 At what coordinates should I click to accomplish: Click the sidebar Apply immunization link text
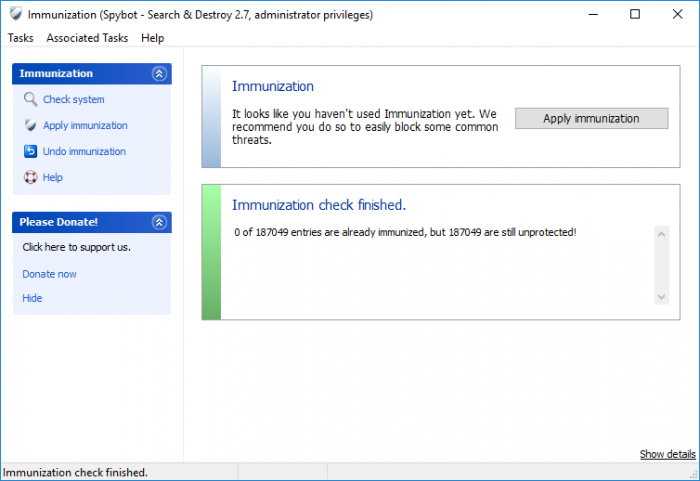[85, 125]
